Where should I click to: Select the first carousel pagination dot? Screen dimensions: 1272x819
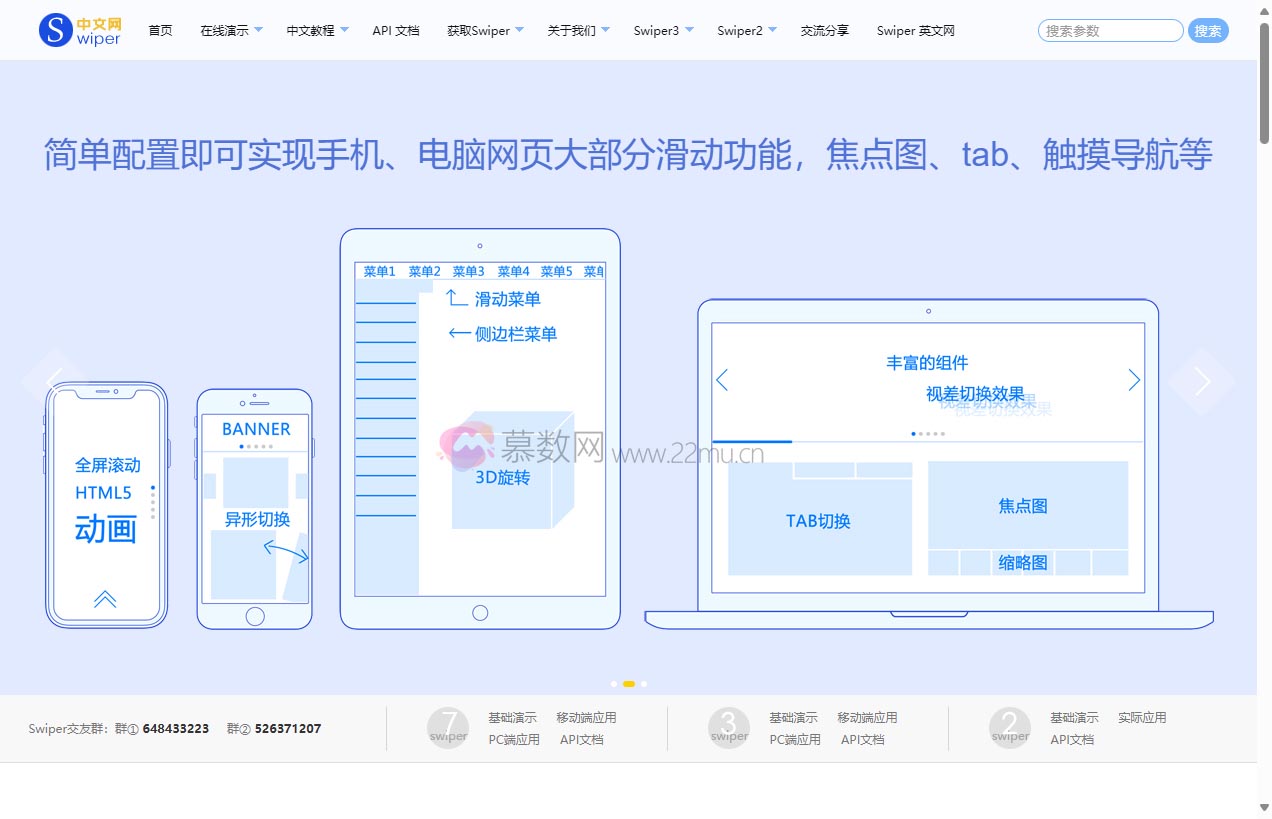(x=614, y=684)
